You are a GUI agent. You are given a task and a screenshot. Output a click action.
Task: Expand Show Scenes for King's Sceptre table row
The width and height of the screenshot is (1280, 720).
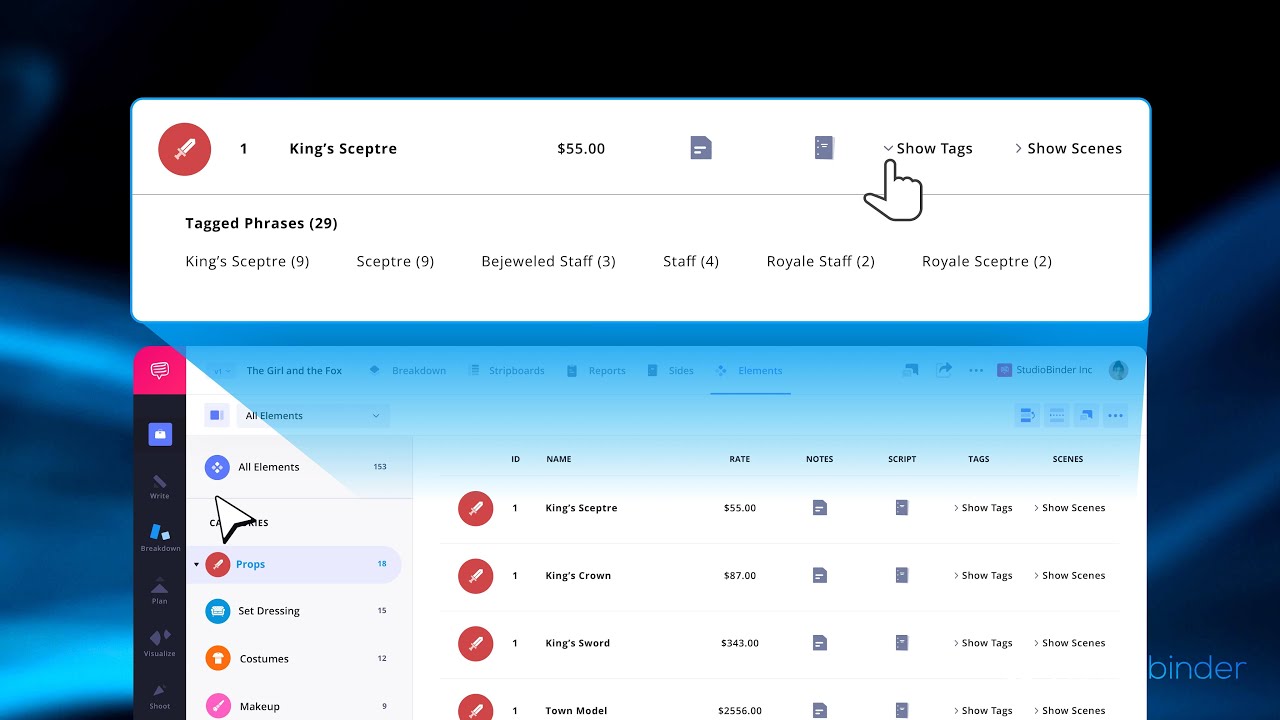(x=1070, y=508)
